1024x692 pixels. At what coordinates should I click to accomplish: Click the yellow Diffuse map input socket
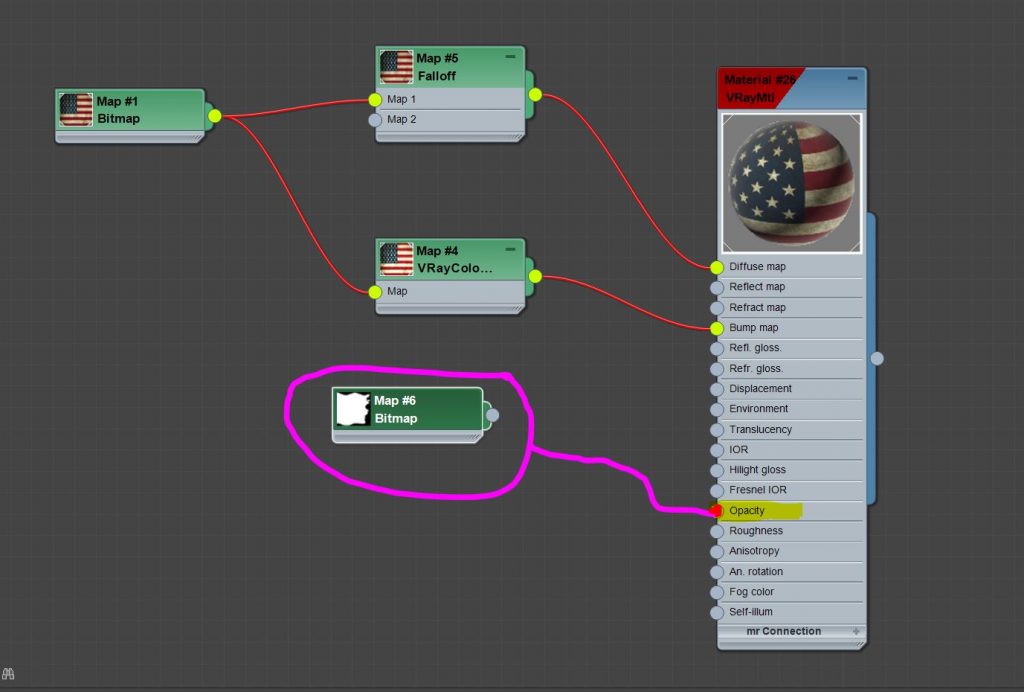pyautogui.click(x=716, y=267)
